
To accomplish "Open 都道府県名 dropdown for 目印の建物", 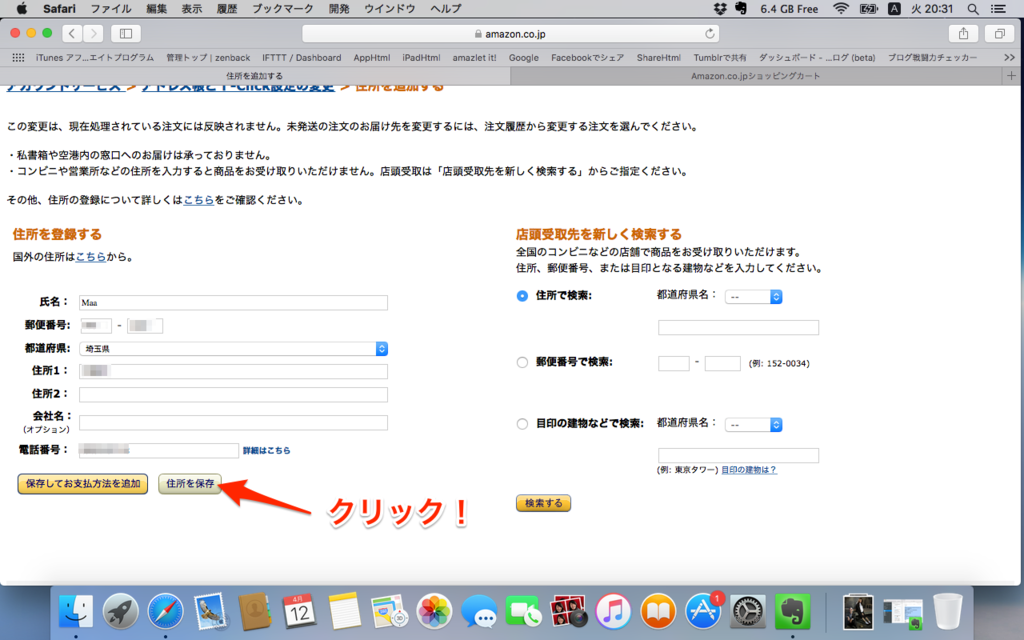I will [x=753, y=424].
